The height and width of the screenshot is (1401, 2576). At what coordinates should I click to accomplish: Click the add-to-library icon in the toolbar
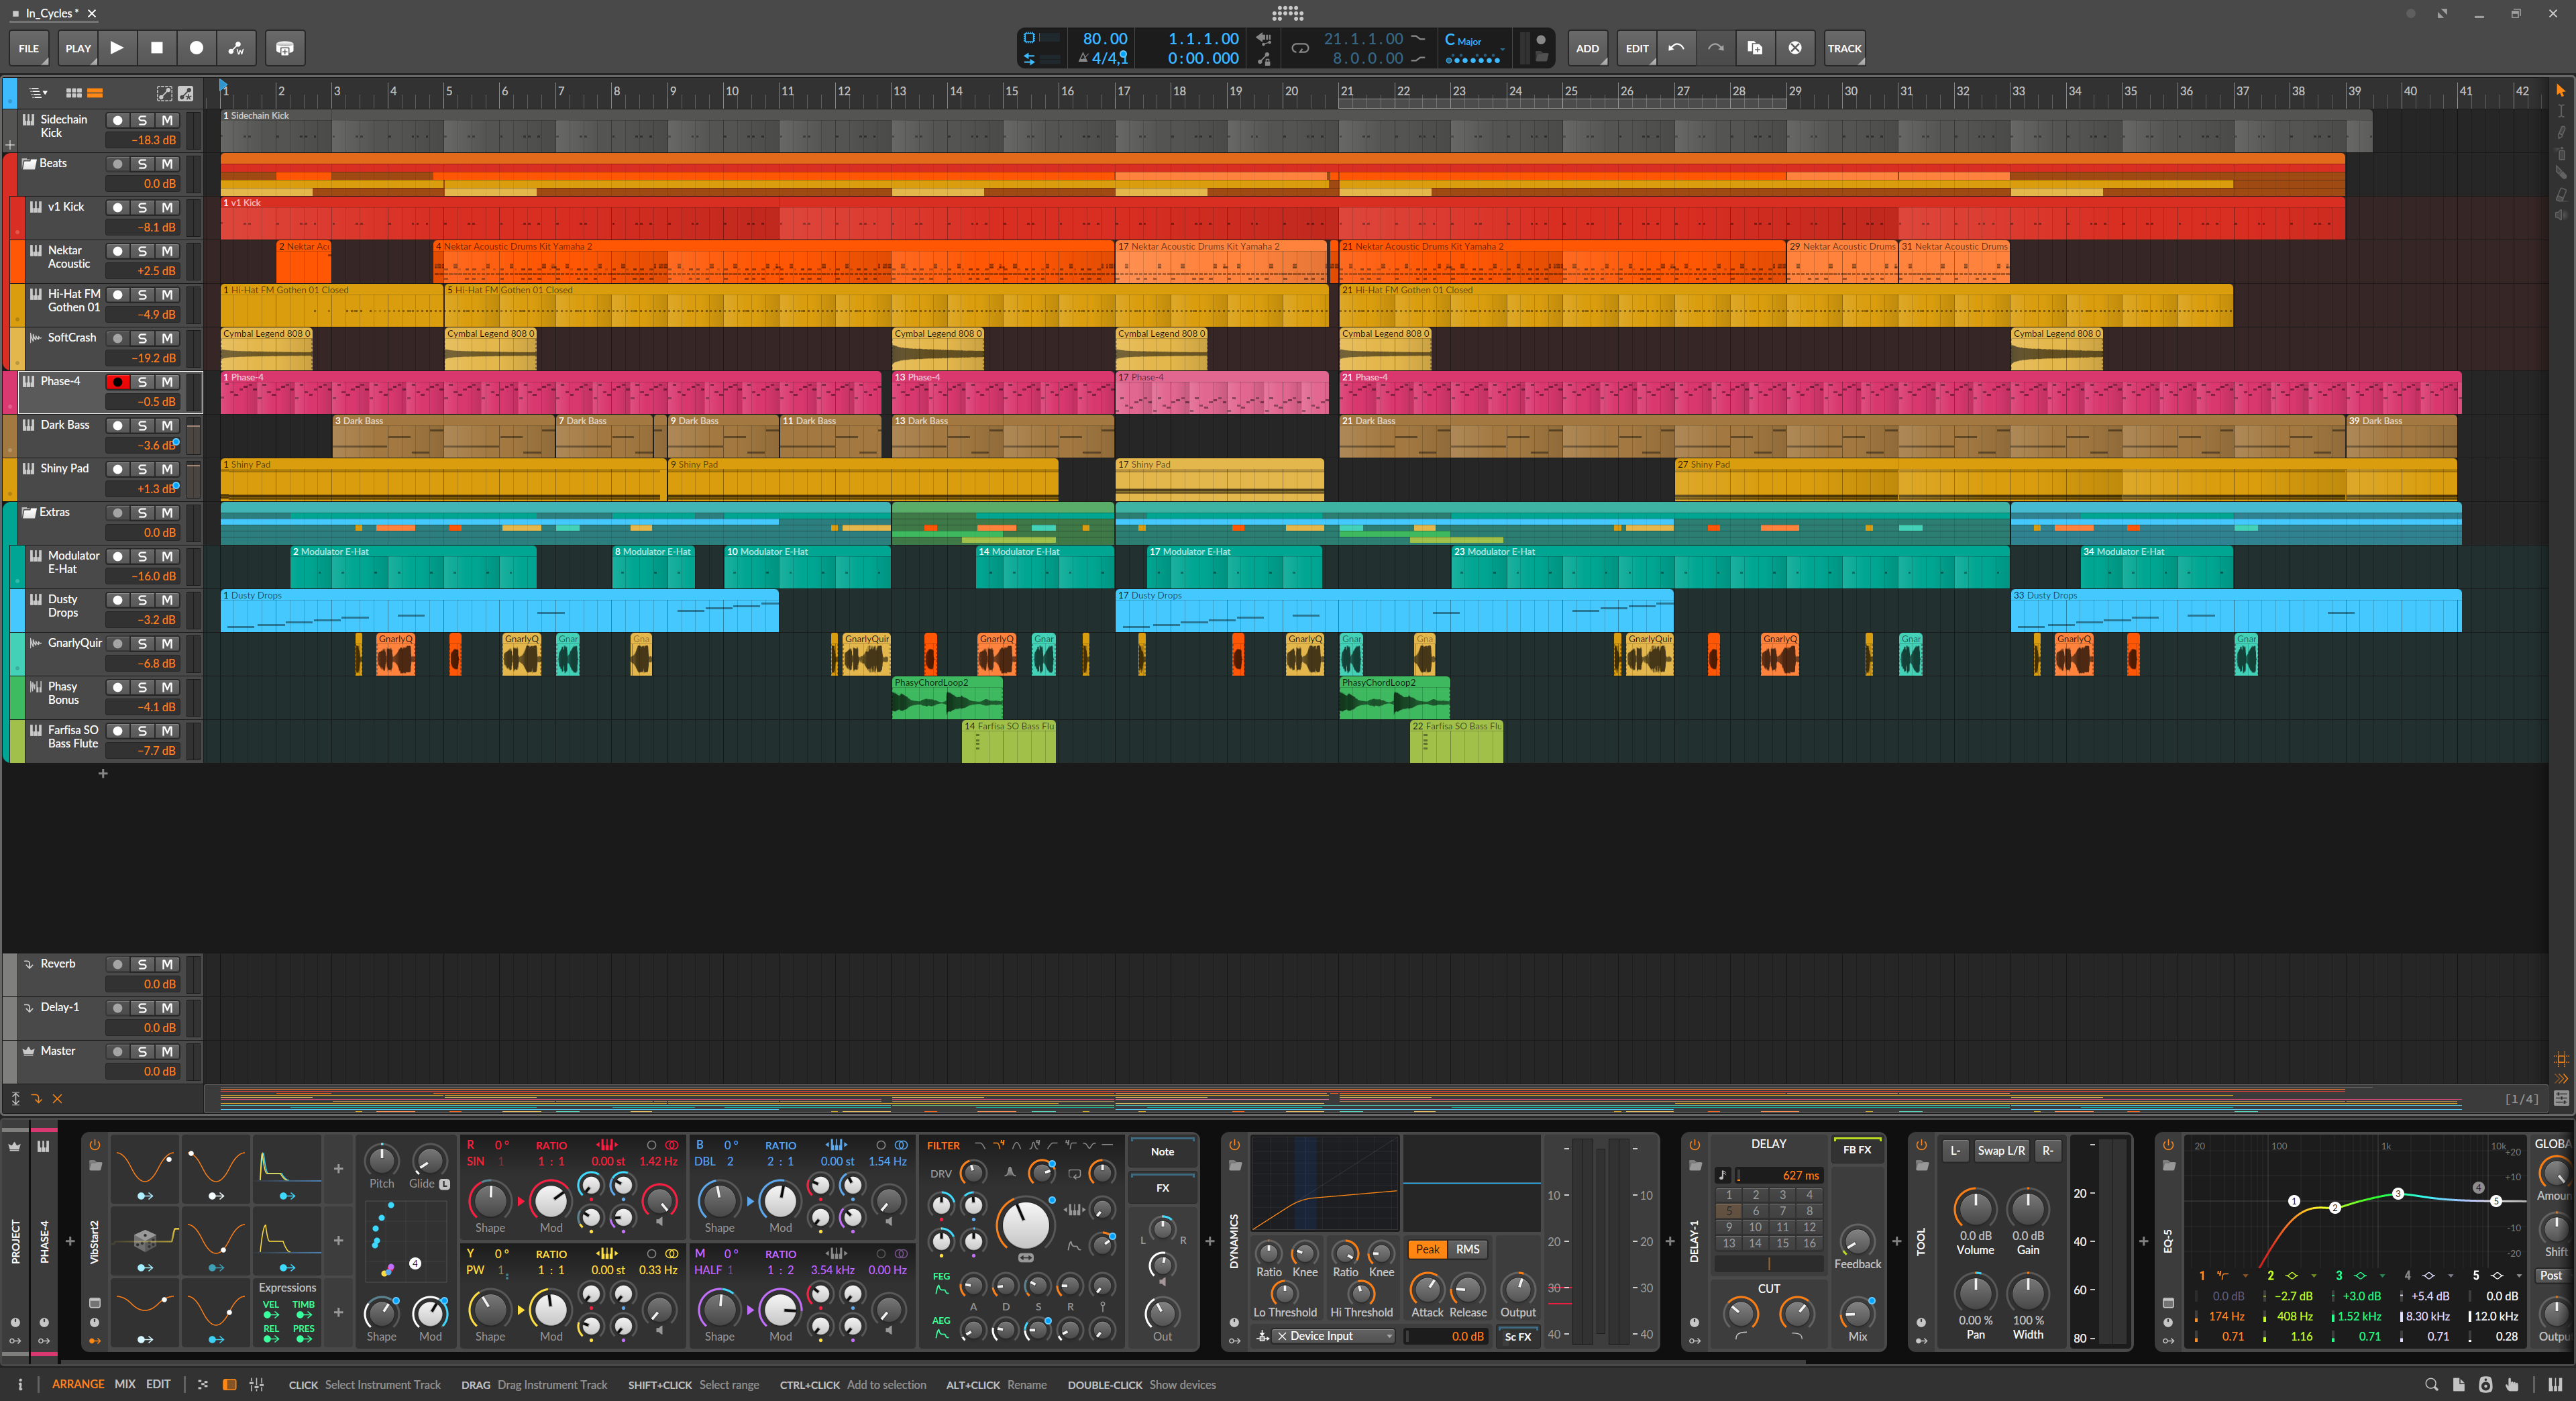(284, 47)
